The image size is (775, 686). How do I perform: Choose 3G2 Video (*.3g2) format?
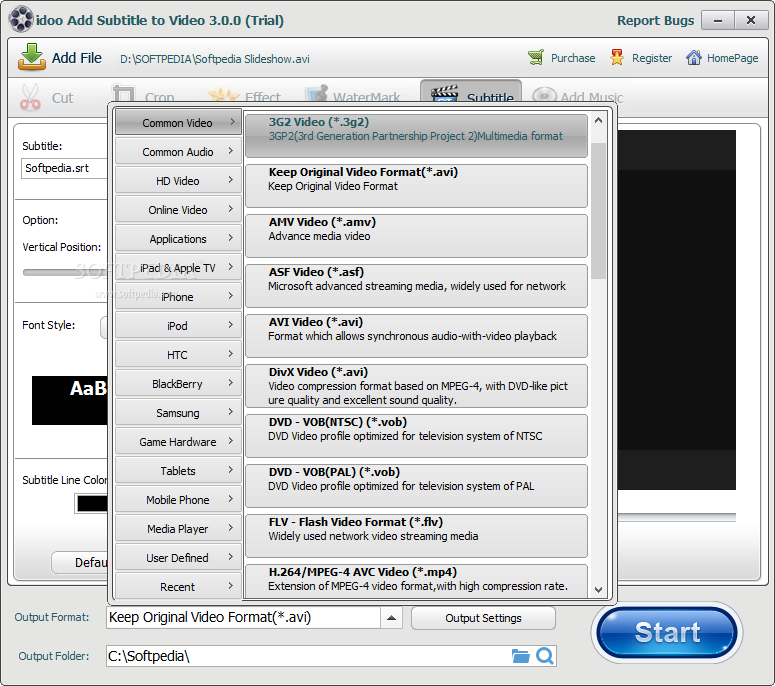click(x=417, y=136)
